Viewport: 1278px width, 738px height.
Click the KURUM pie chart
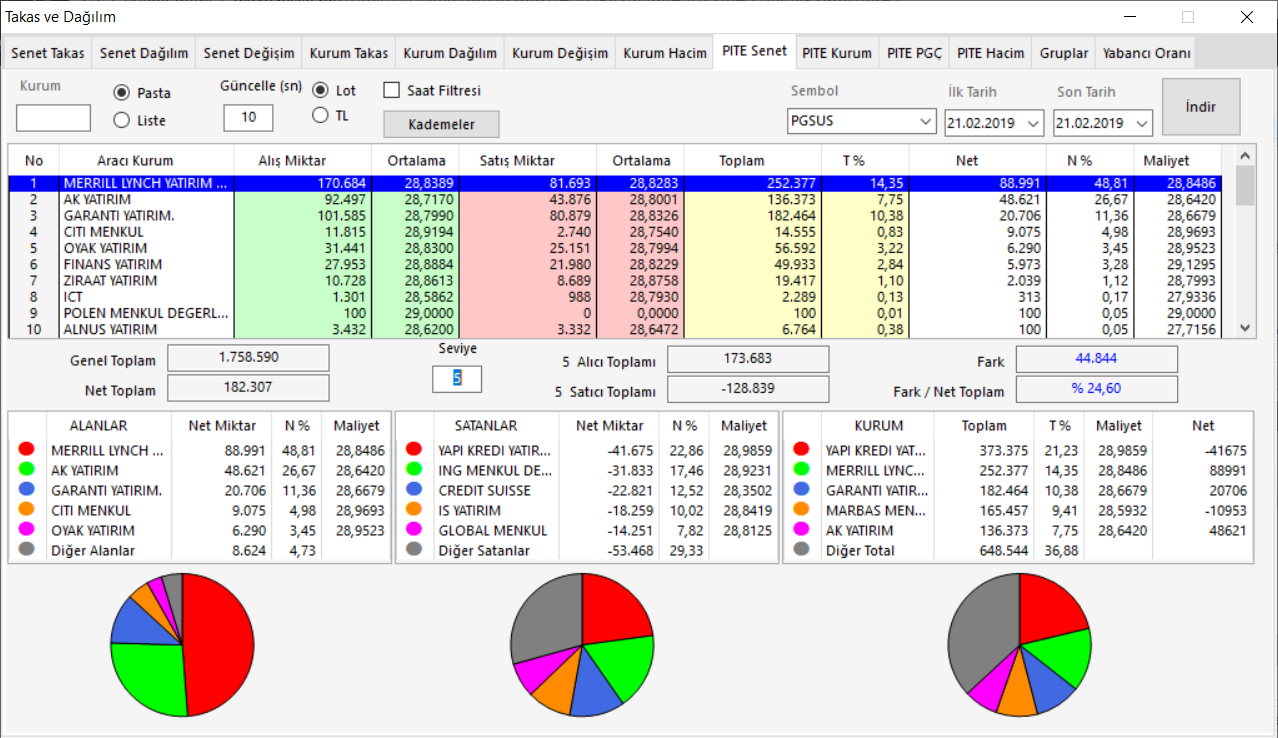point(1019,645)
